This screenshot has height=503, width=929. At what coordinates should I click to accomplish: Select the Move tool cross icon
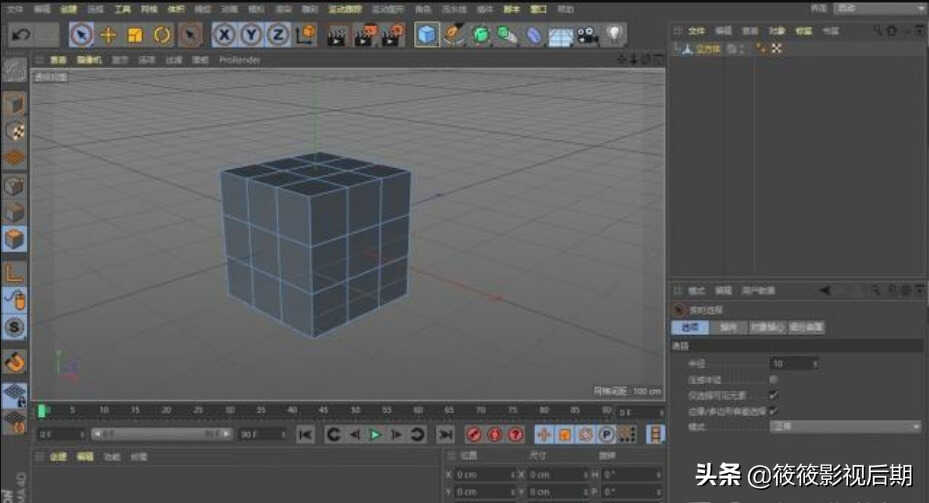[x=108, y=36]
